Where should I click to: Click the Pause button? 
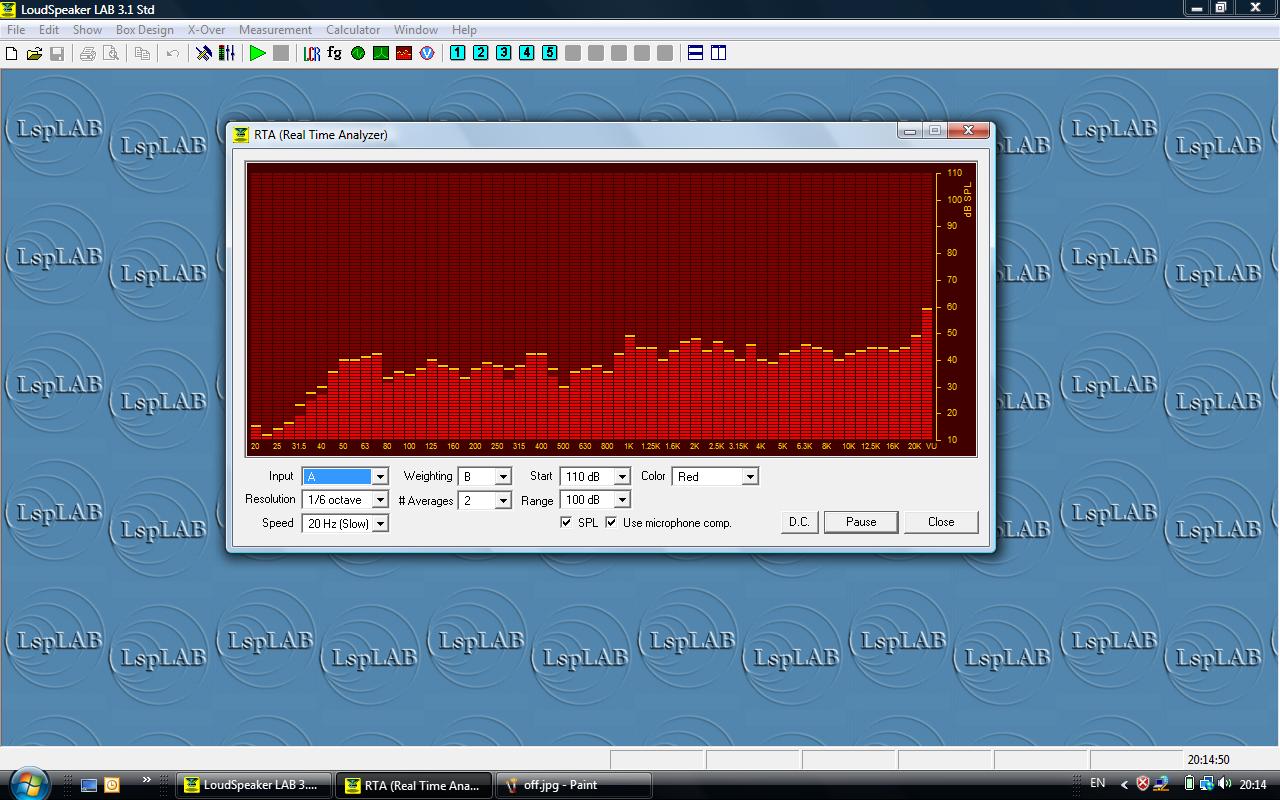point(861,522)
